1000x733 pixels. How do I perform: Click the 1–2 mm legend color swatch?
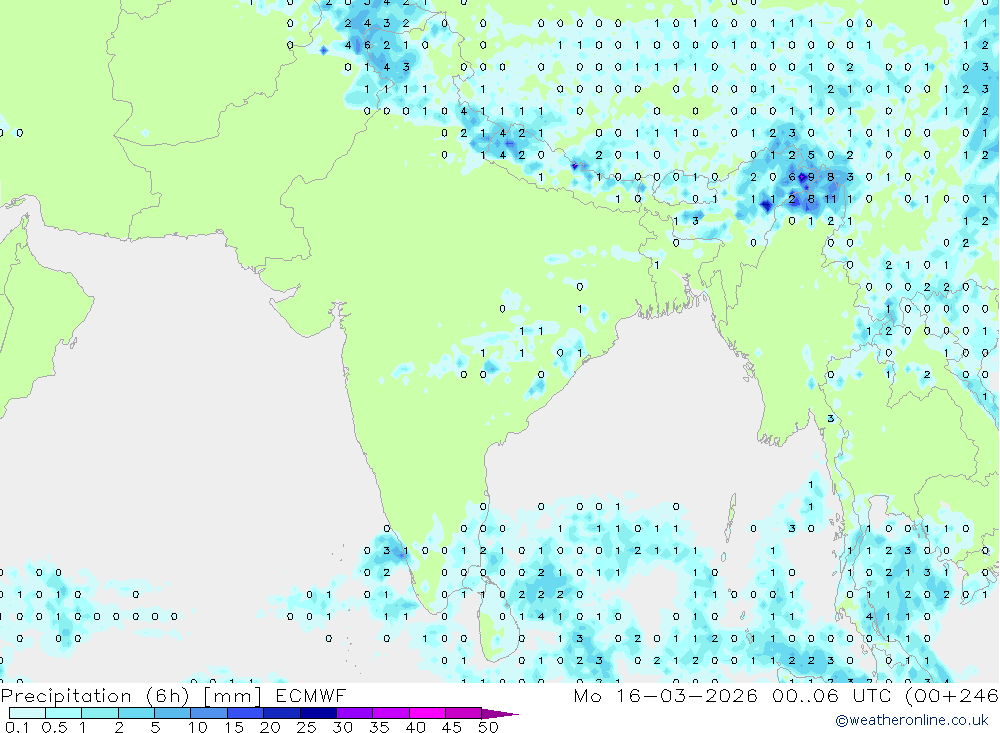pos(100,713)
